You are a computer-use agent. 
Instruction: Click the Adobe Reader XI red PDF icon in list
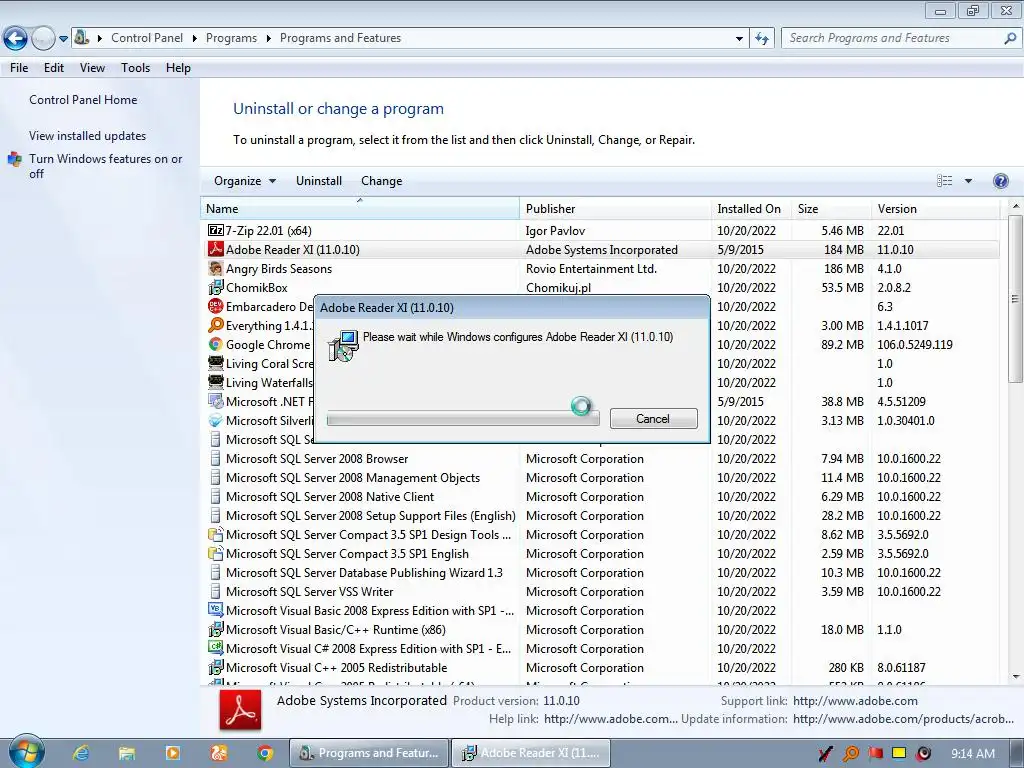click(216, 249)
